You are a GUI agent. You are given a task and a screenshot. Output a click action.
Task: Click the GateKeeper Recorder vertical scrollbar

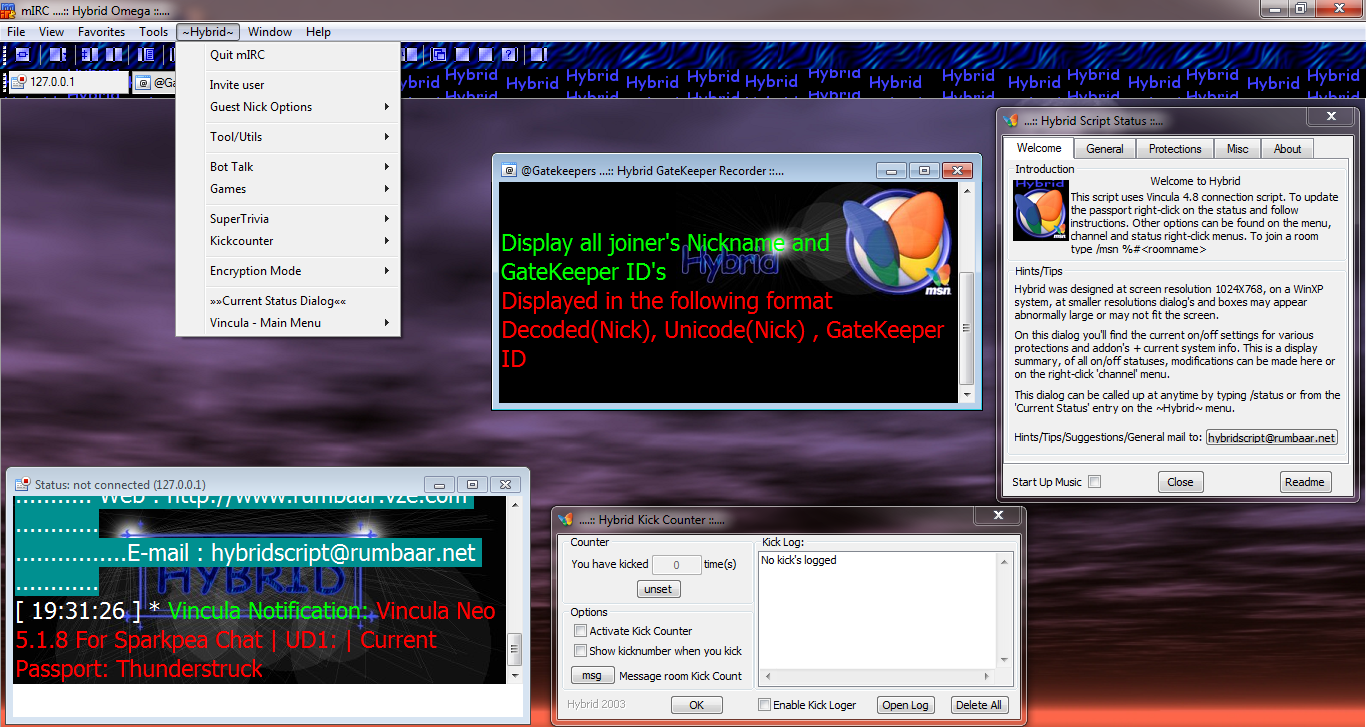click(966, 293)
